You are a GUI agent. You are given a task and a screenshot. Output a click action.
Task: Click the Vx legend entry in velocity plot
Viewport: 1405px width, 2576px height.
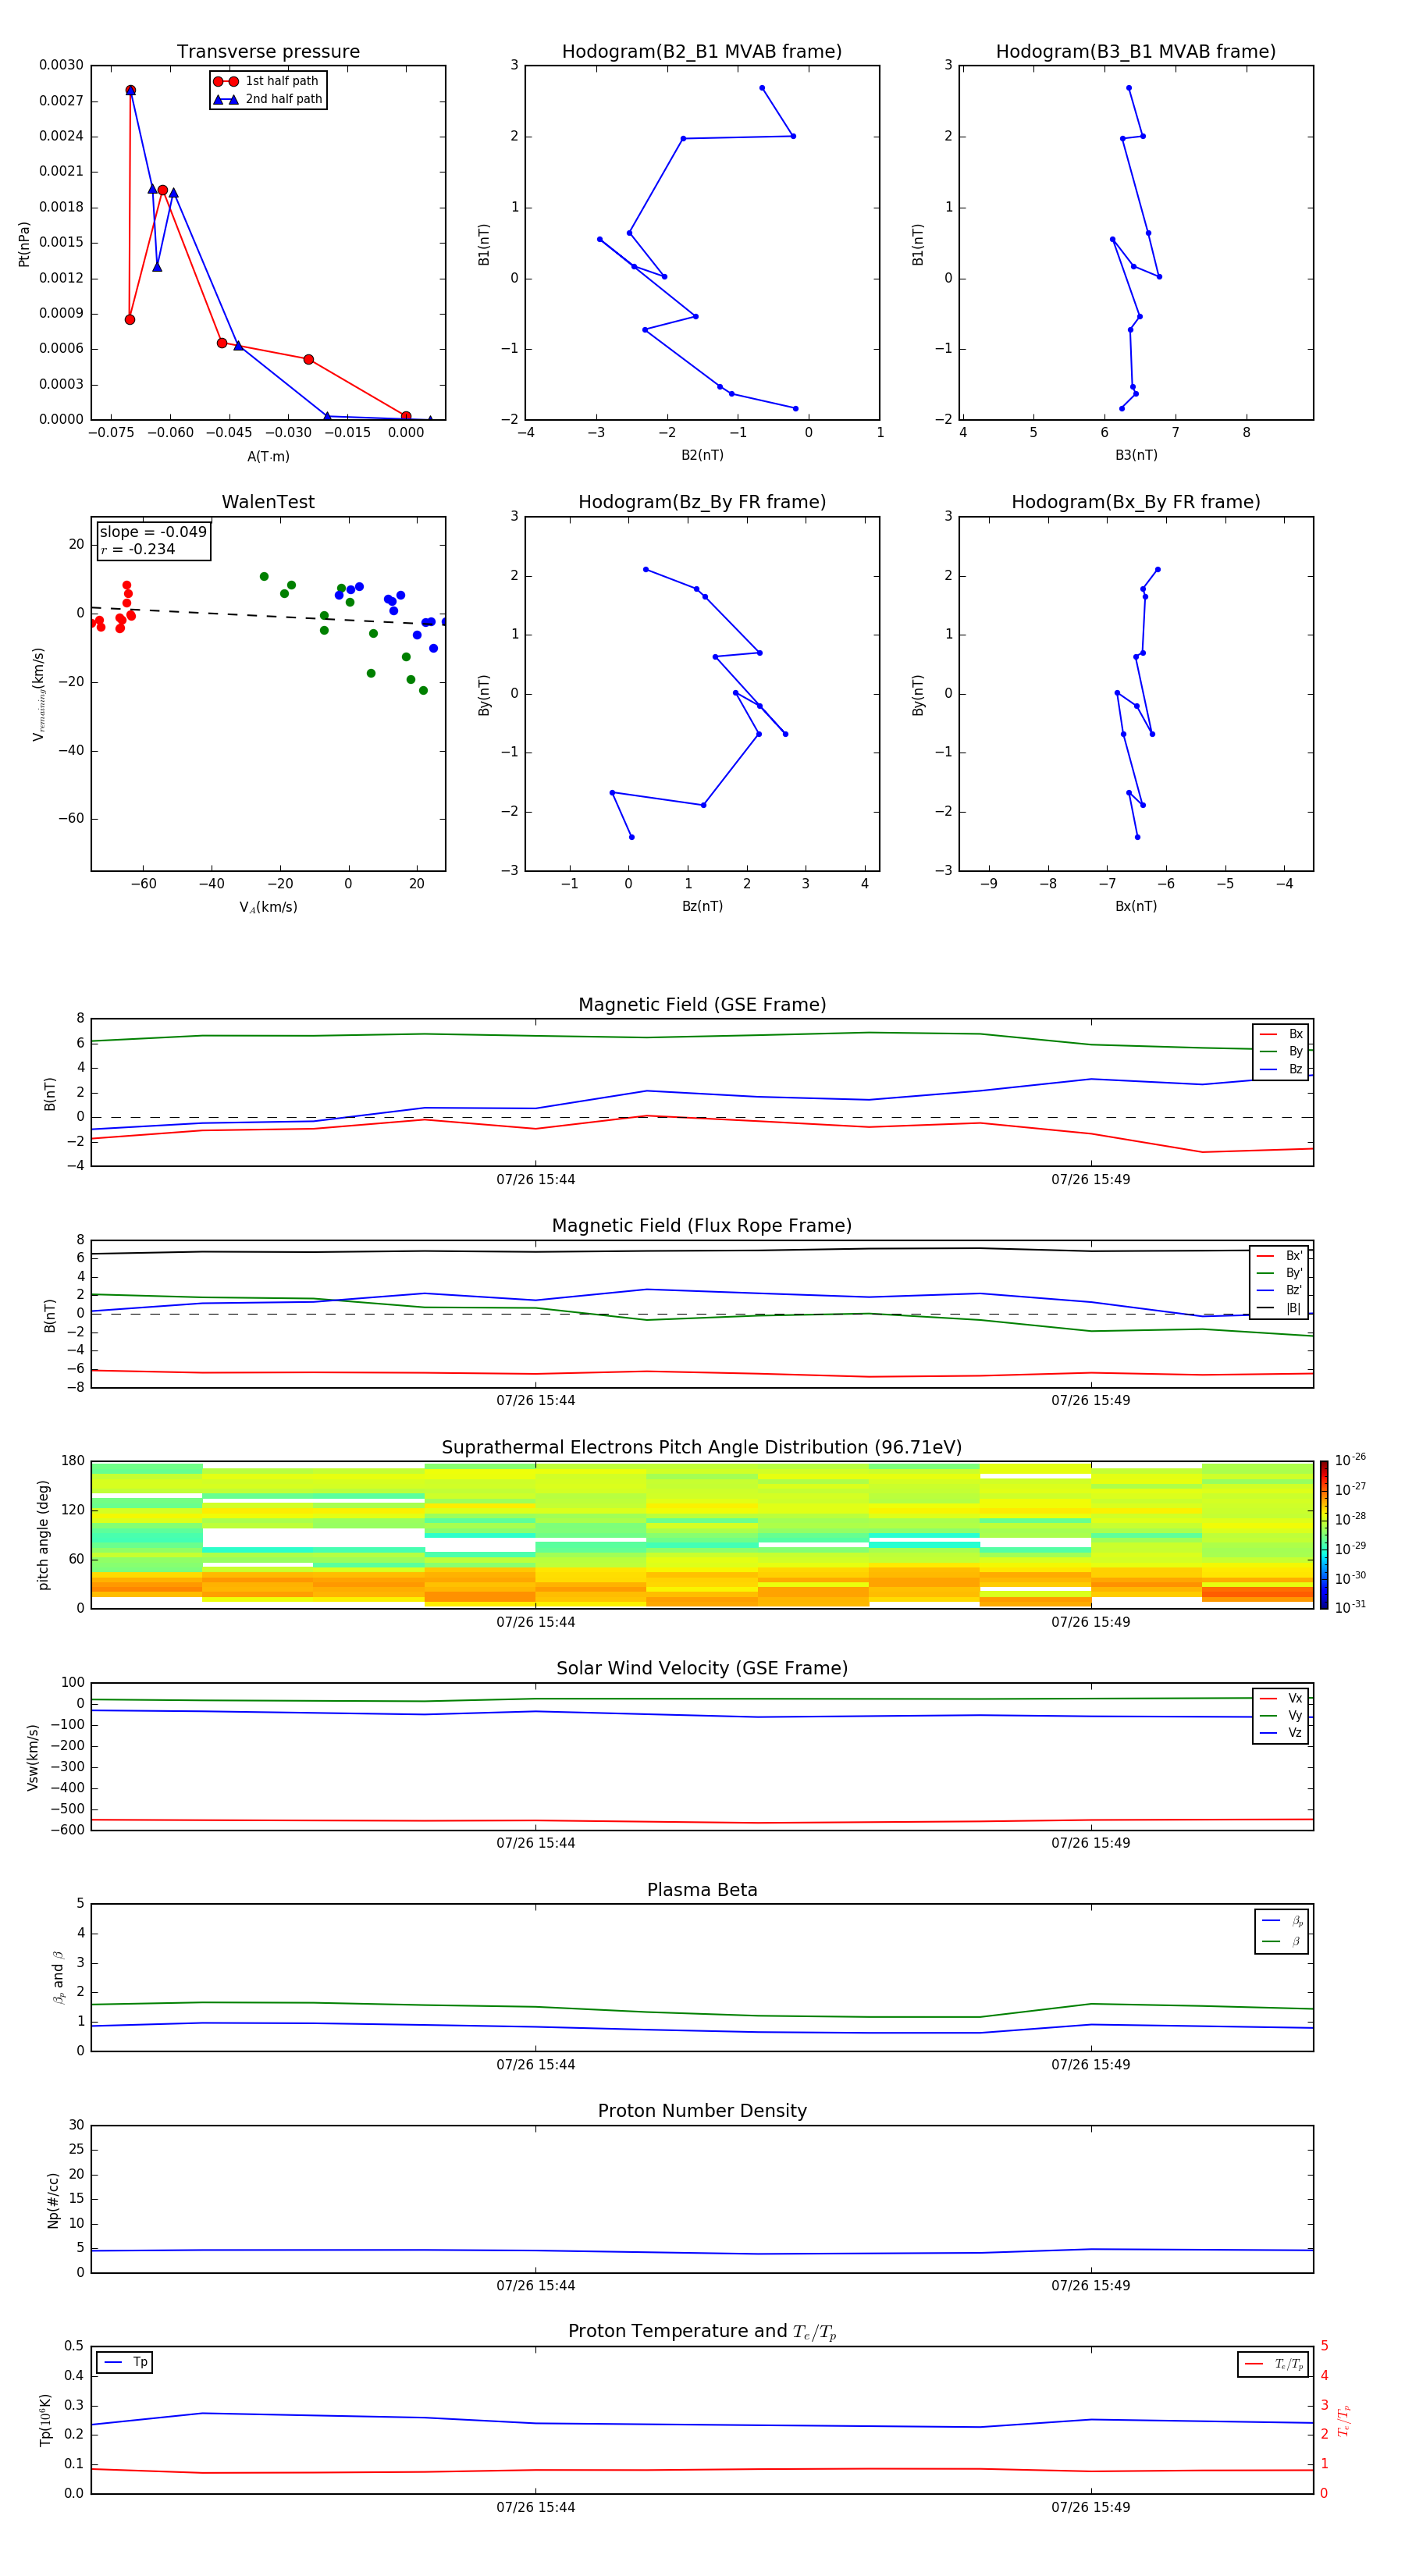point(1281,1698)
